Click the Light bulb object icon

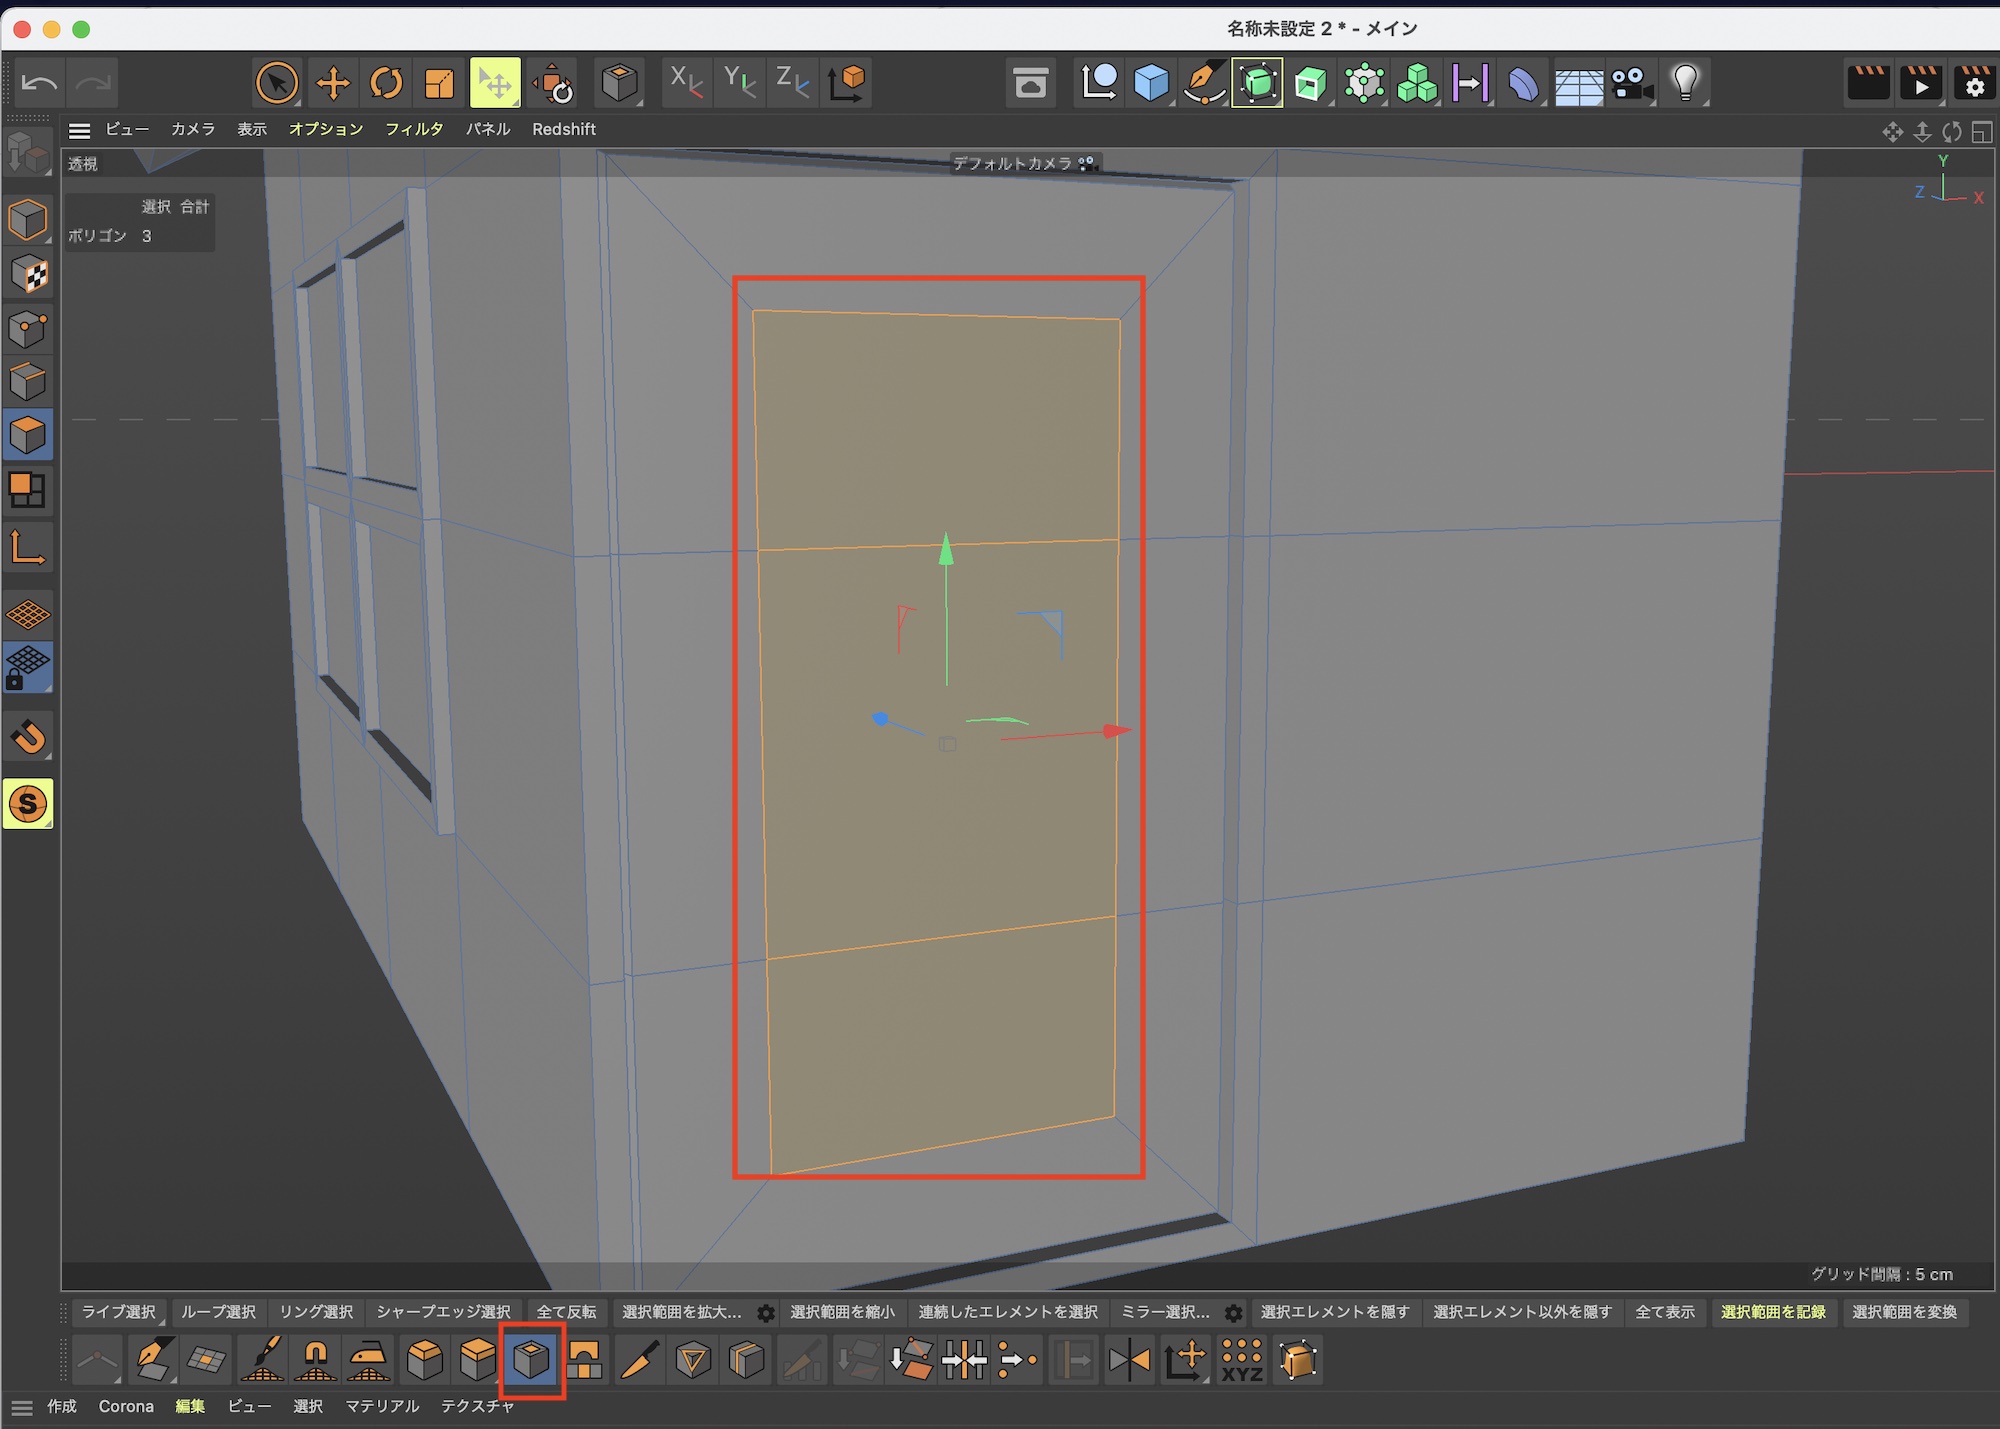(x=1685, y=84)
